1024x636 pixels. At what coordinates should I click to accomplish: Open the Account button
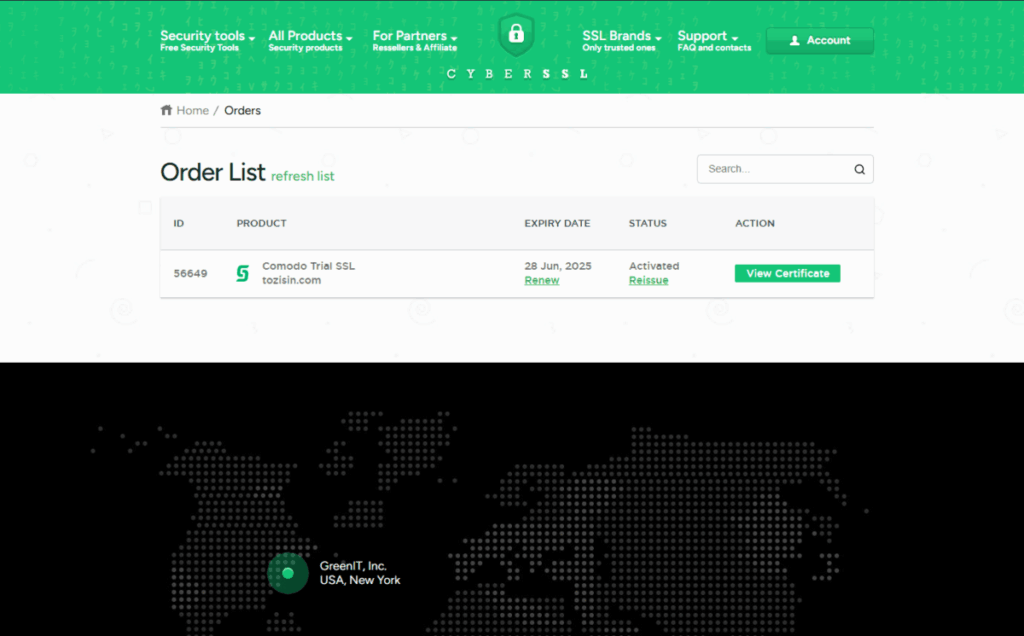pos(820,40)
